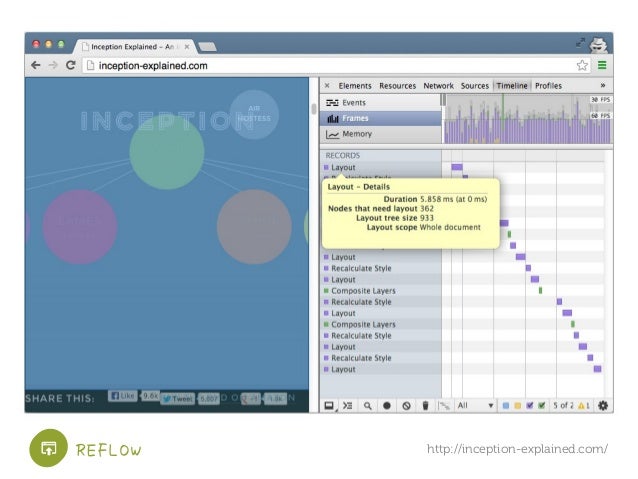Image resolution: width=638 pixels, height=479 pixels.
Task: Toggle the green Painting filter checkbox
Action: 541,405
